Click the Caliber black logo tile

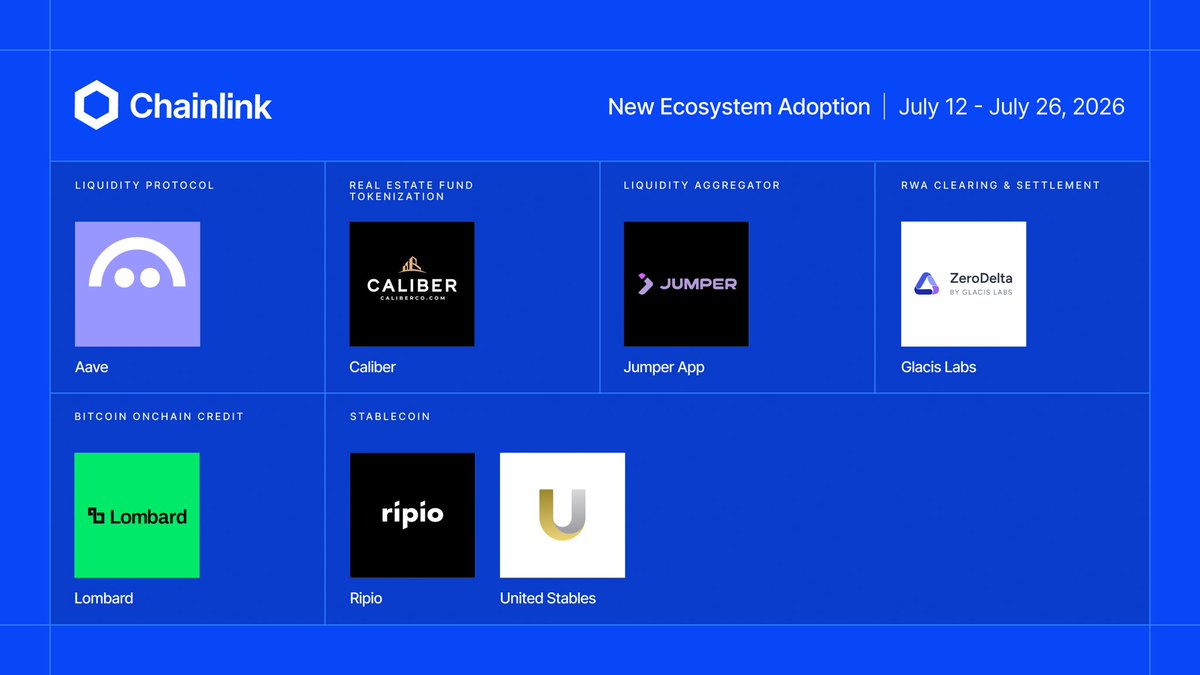[412, 284]
